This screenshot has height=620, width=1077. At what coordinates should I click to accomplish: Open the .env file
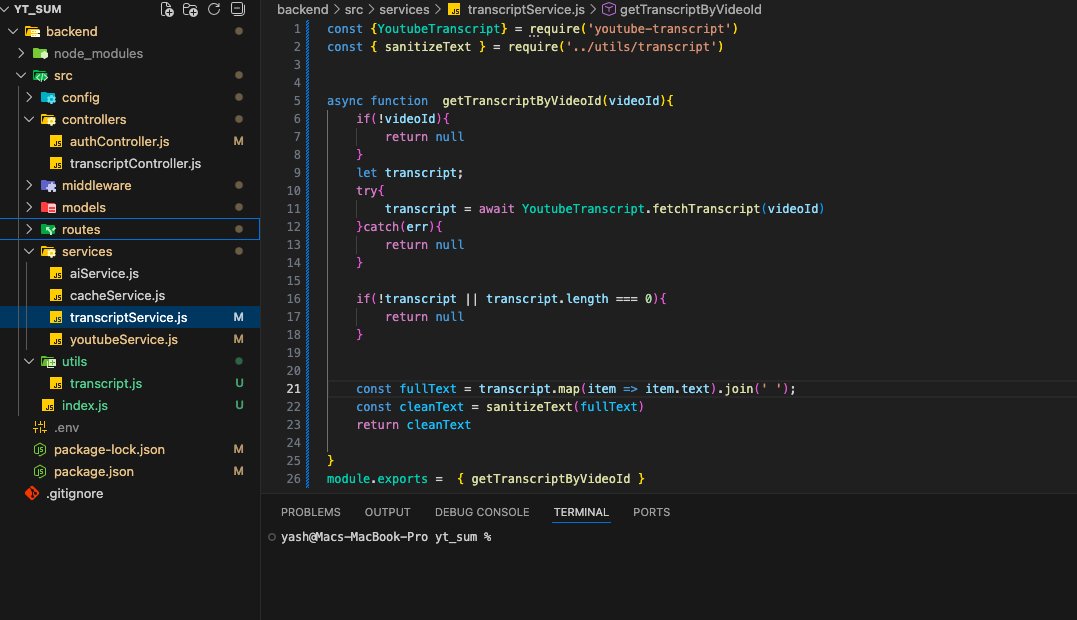[x=67, y=427]
